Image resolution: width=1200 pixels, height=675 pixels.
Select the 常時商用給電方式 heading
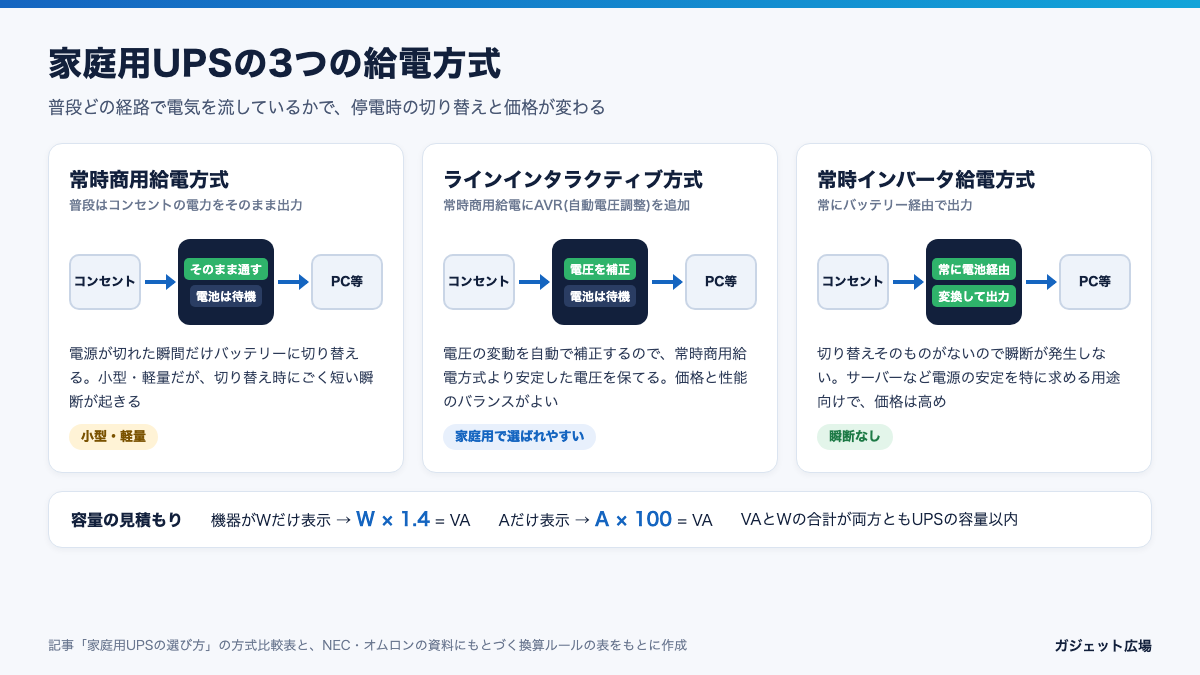tap(149, 180)
